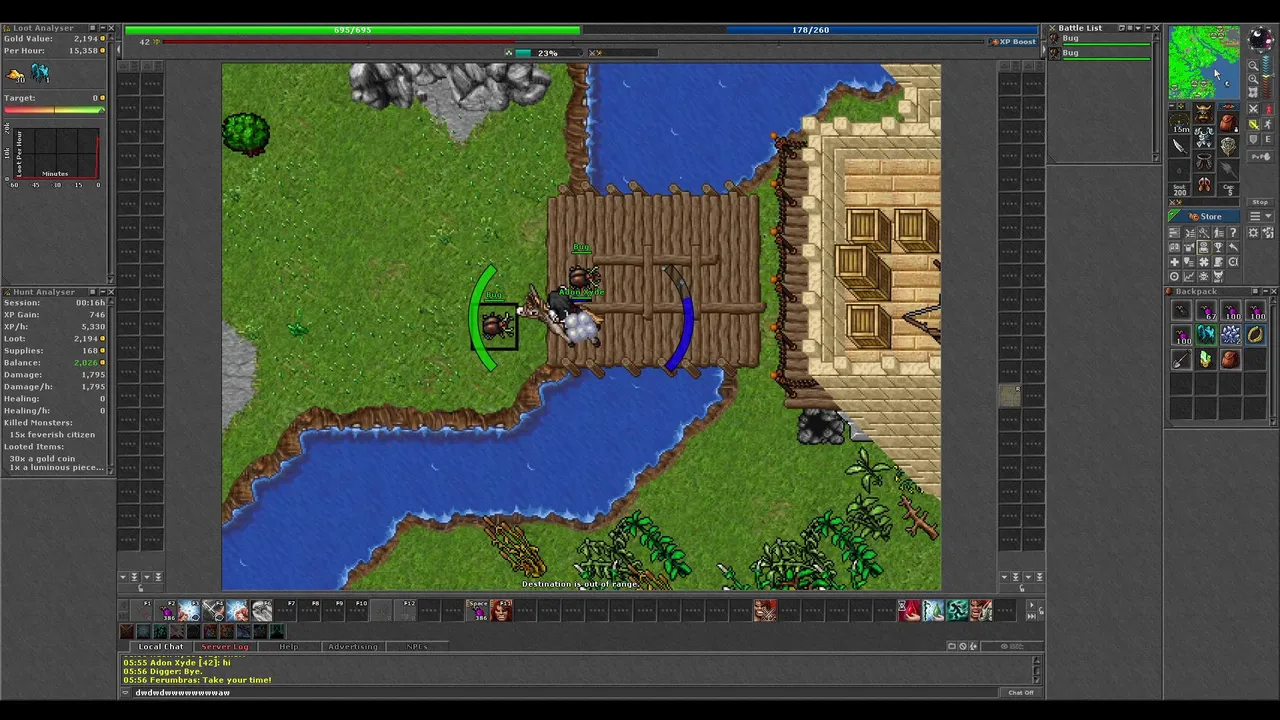
Task: Click the XP Boost button
Action: pyautogui.click(x=1014, y=42)
